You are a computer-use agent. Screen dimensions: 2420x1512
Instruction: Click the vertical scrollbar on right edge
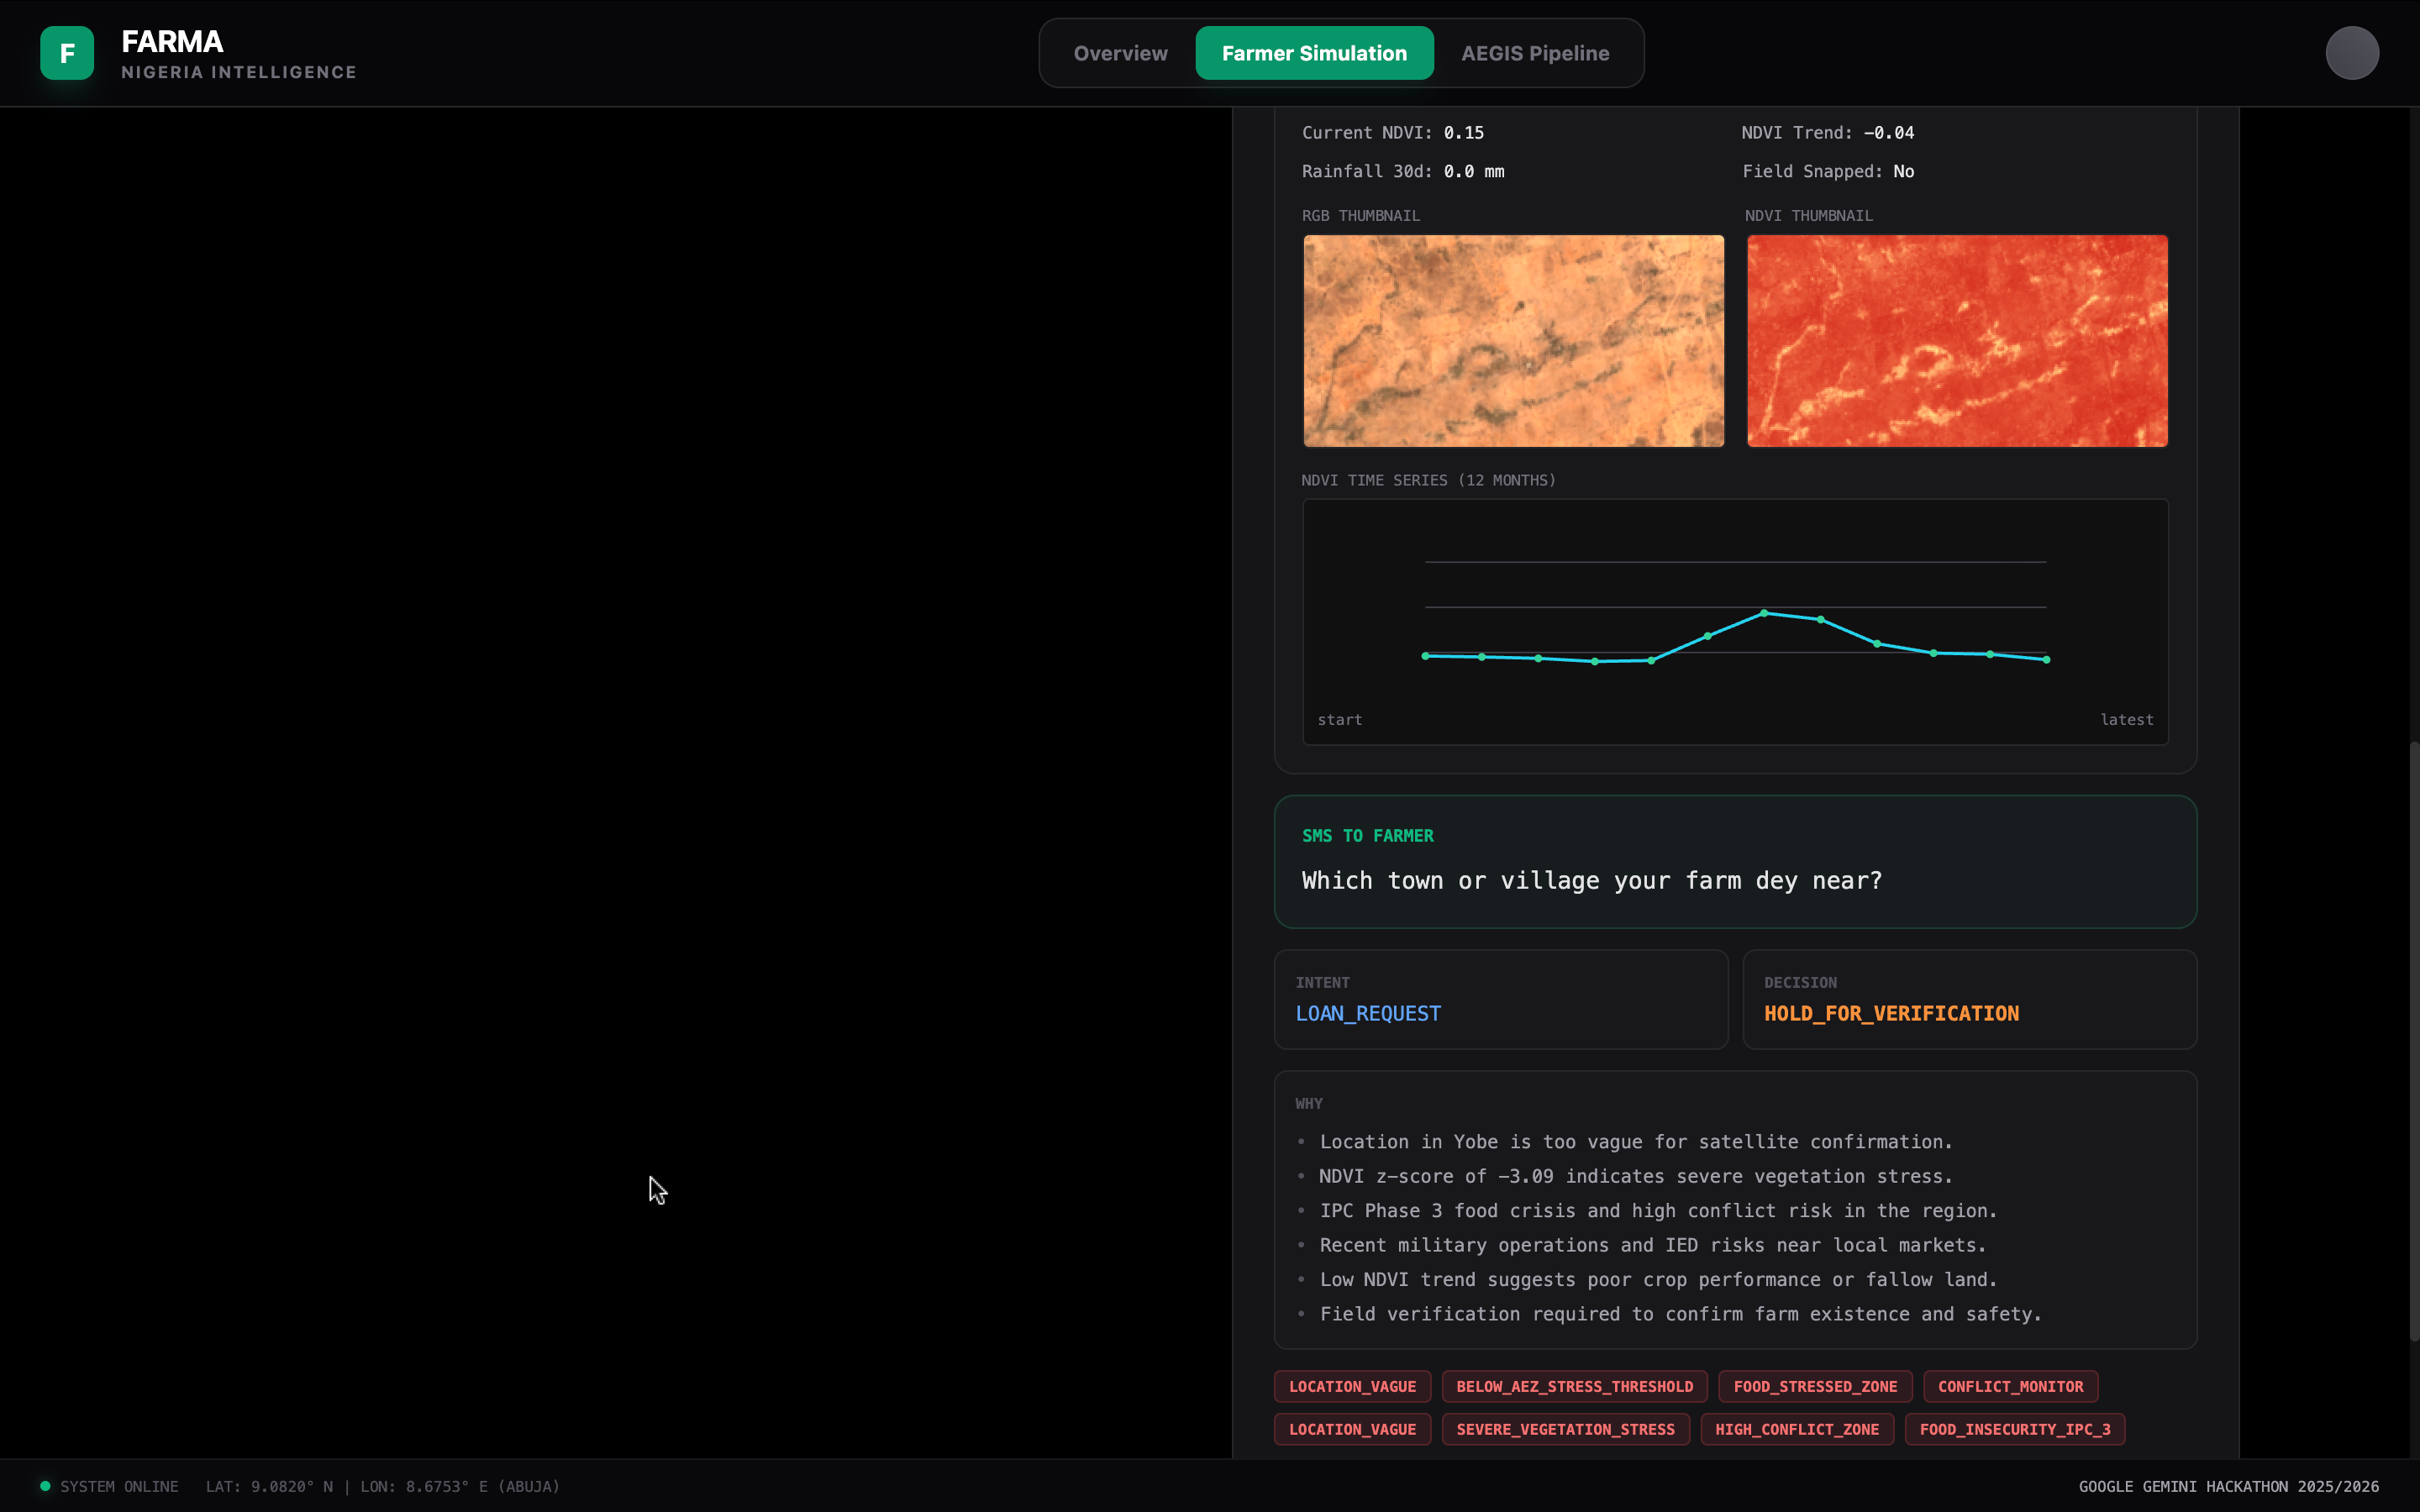tap(2413, 1040)
